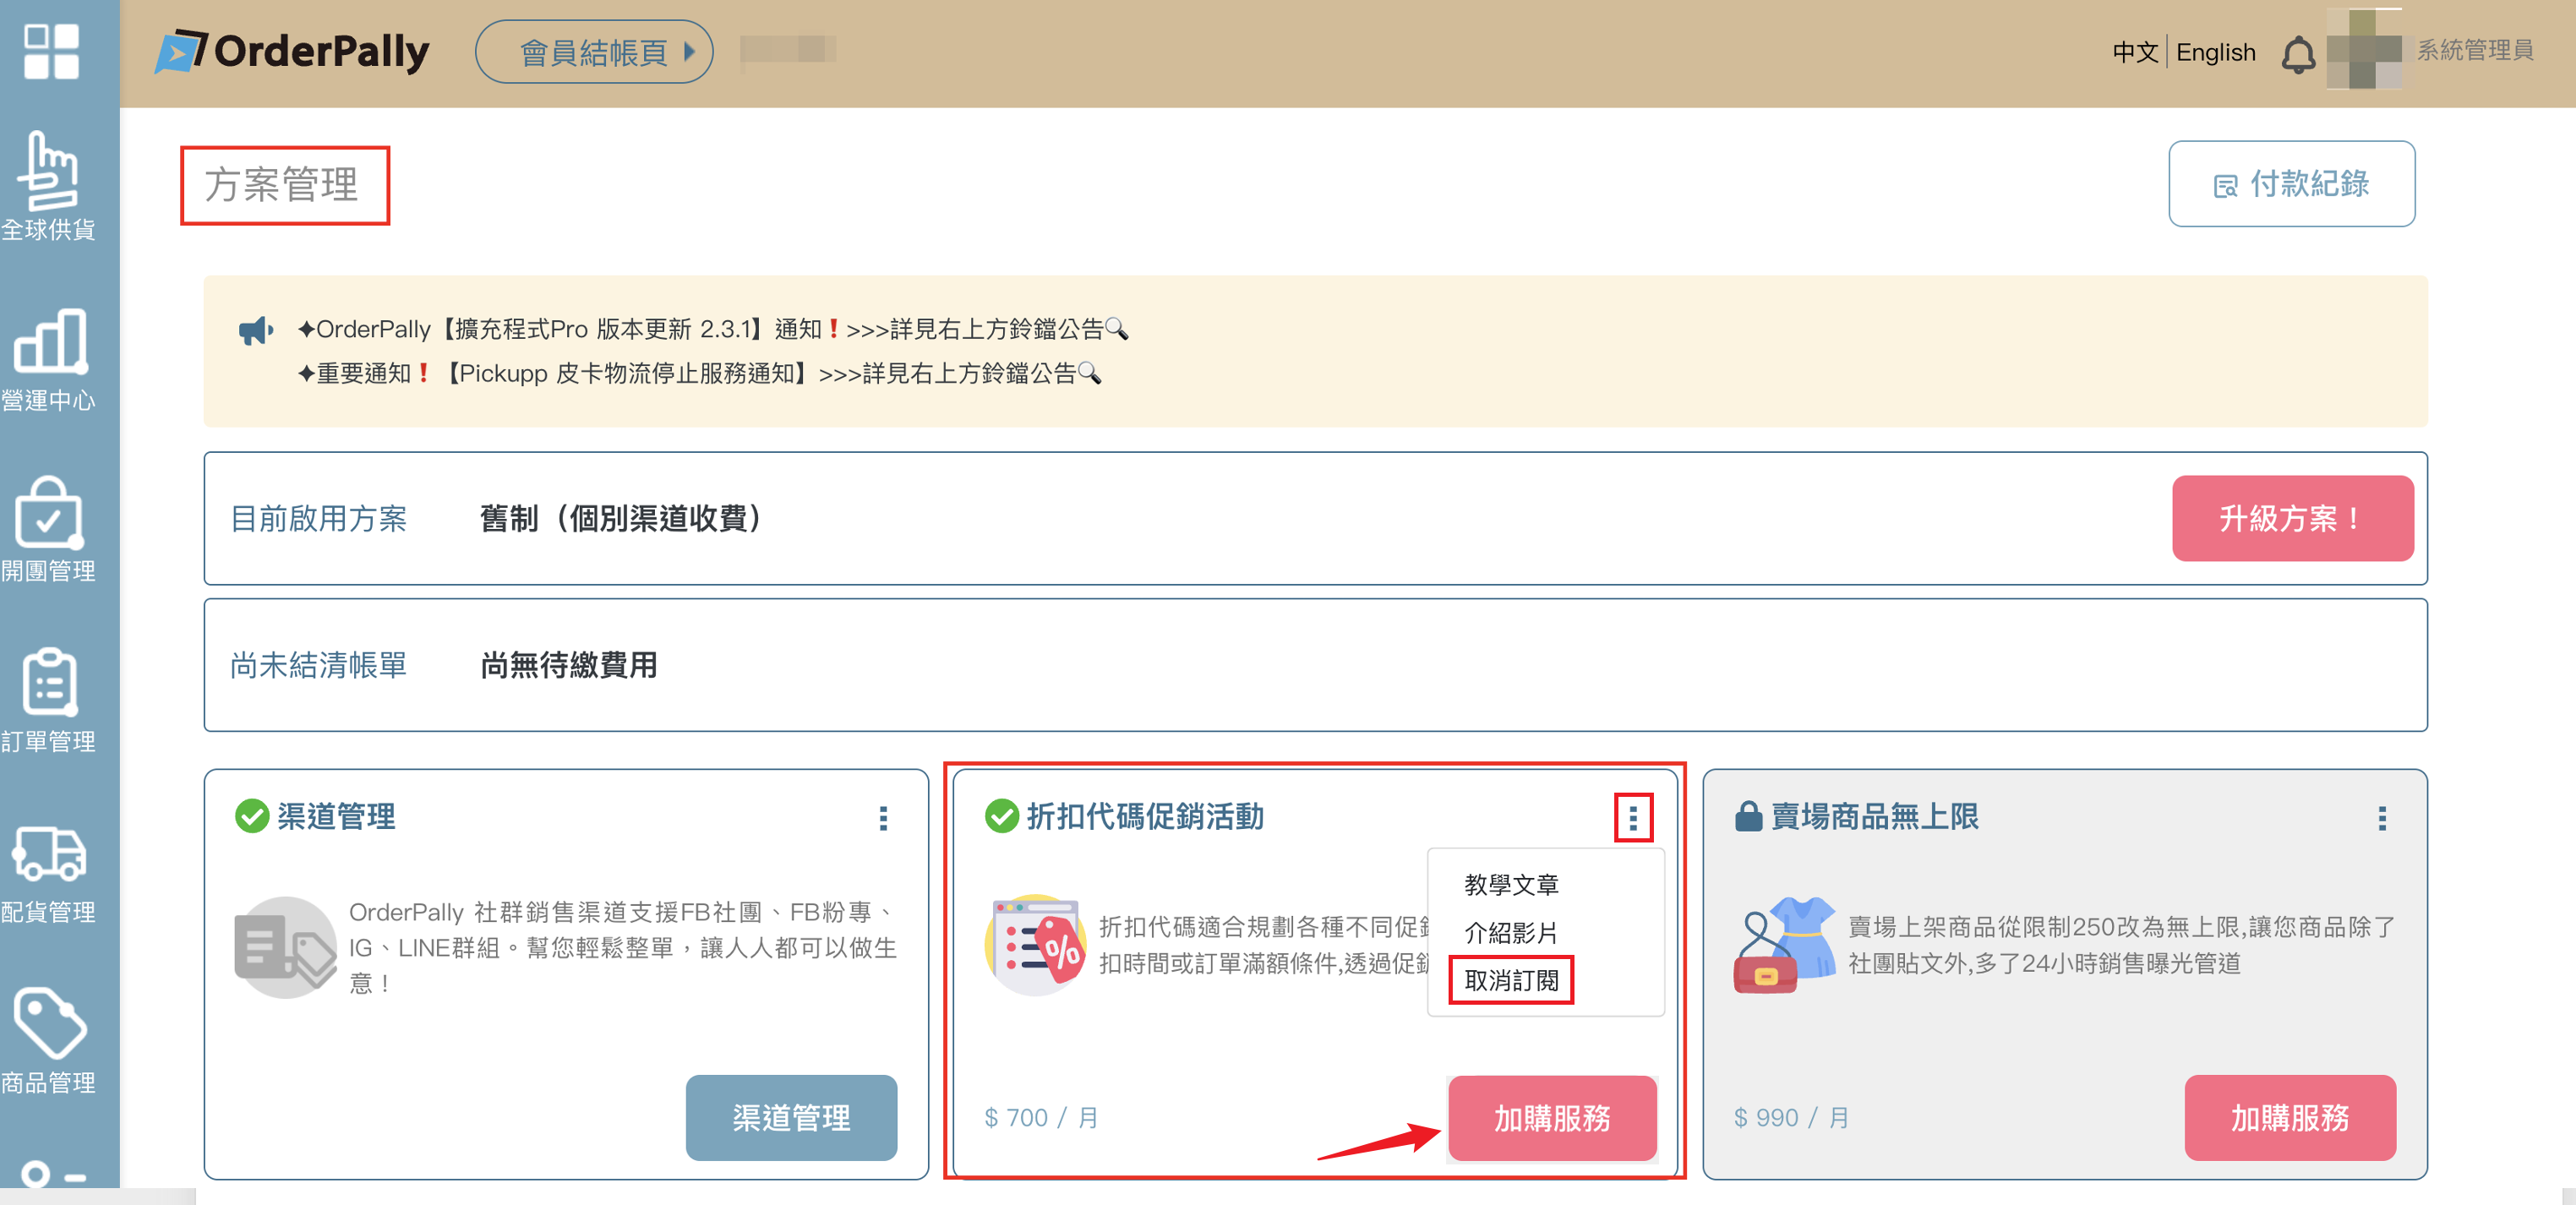Click the channel management illustration
The height and width of the screenshot is (1205, 2576).
click(286, 946)
